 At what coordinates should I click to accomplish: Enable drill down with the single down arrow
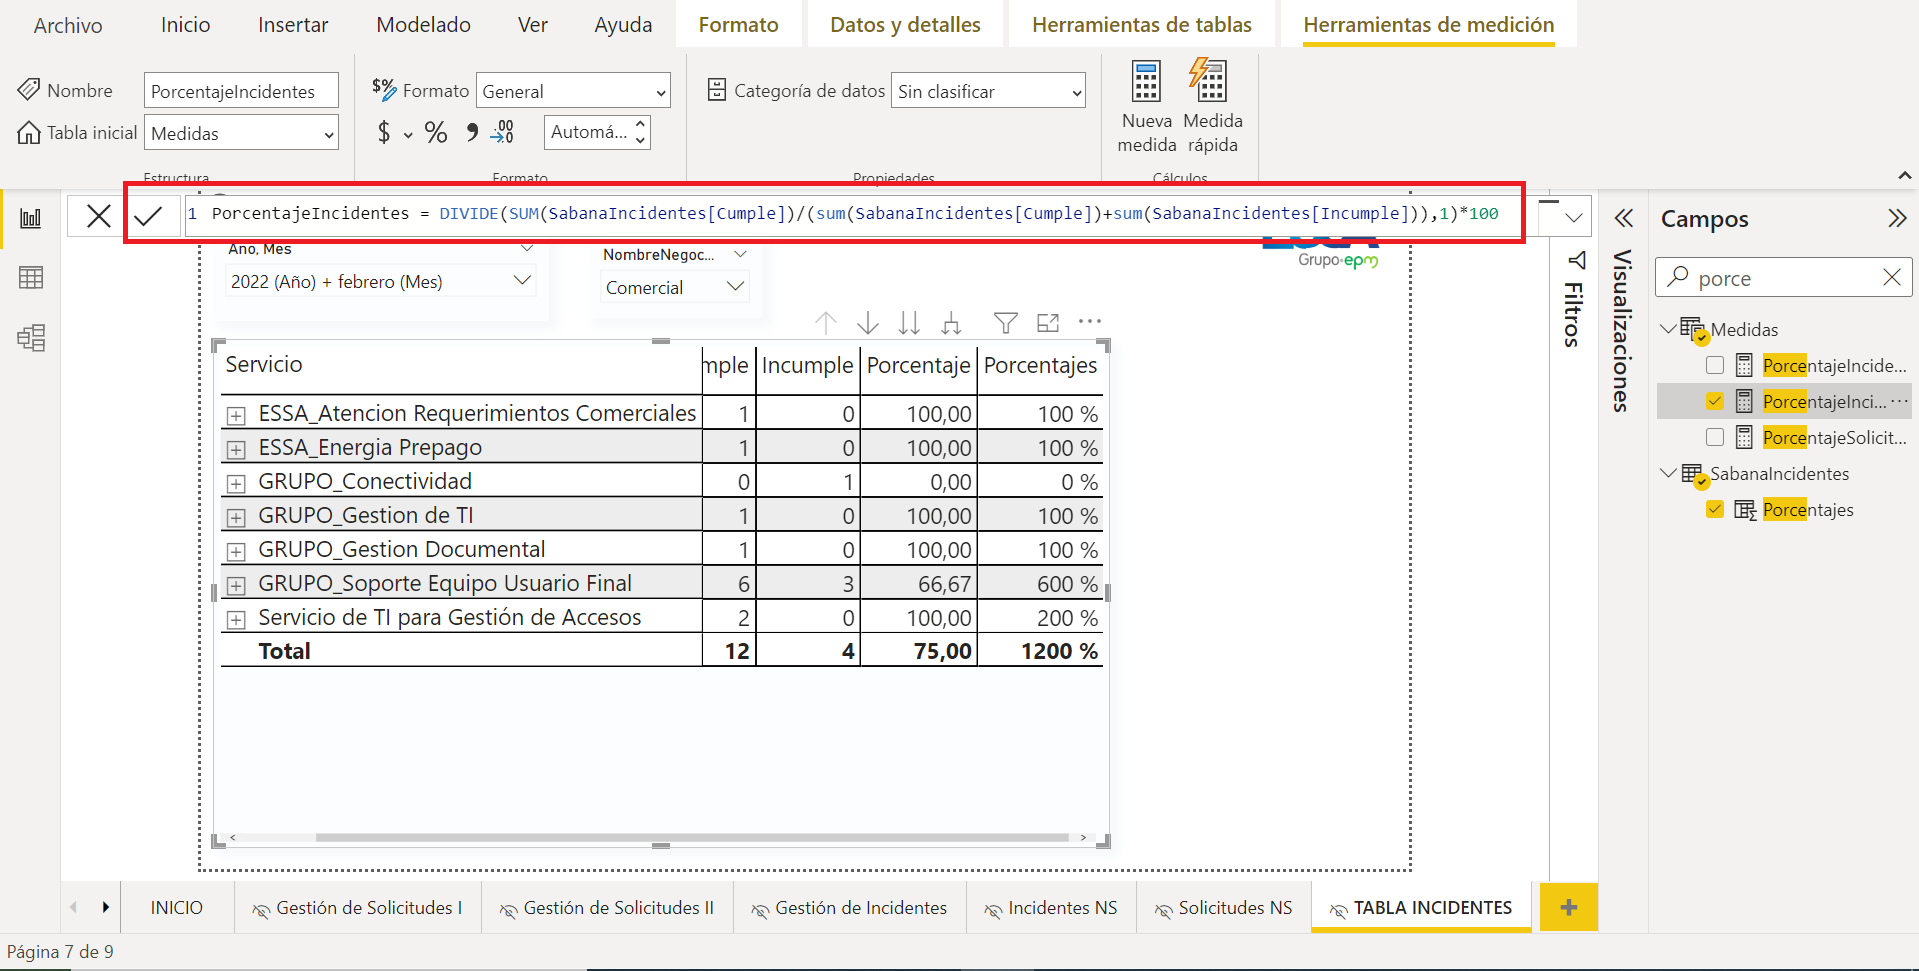click(x=868, y=323)
